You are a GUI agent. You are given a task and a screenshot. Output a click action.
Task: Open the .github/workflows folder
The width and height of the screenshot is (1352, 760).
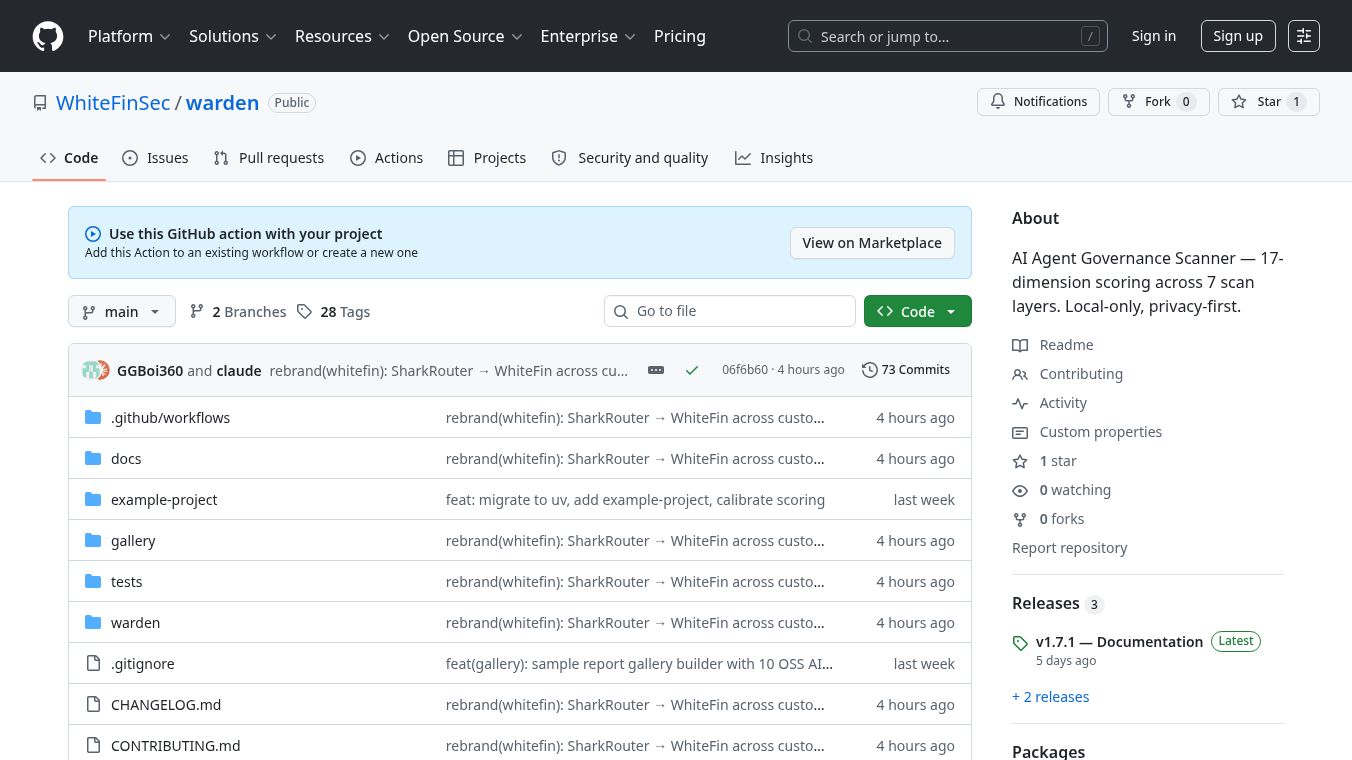(170, 418)
